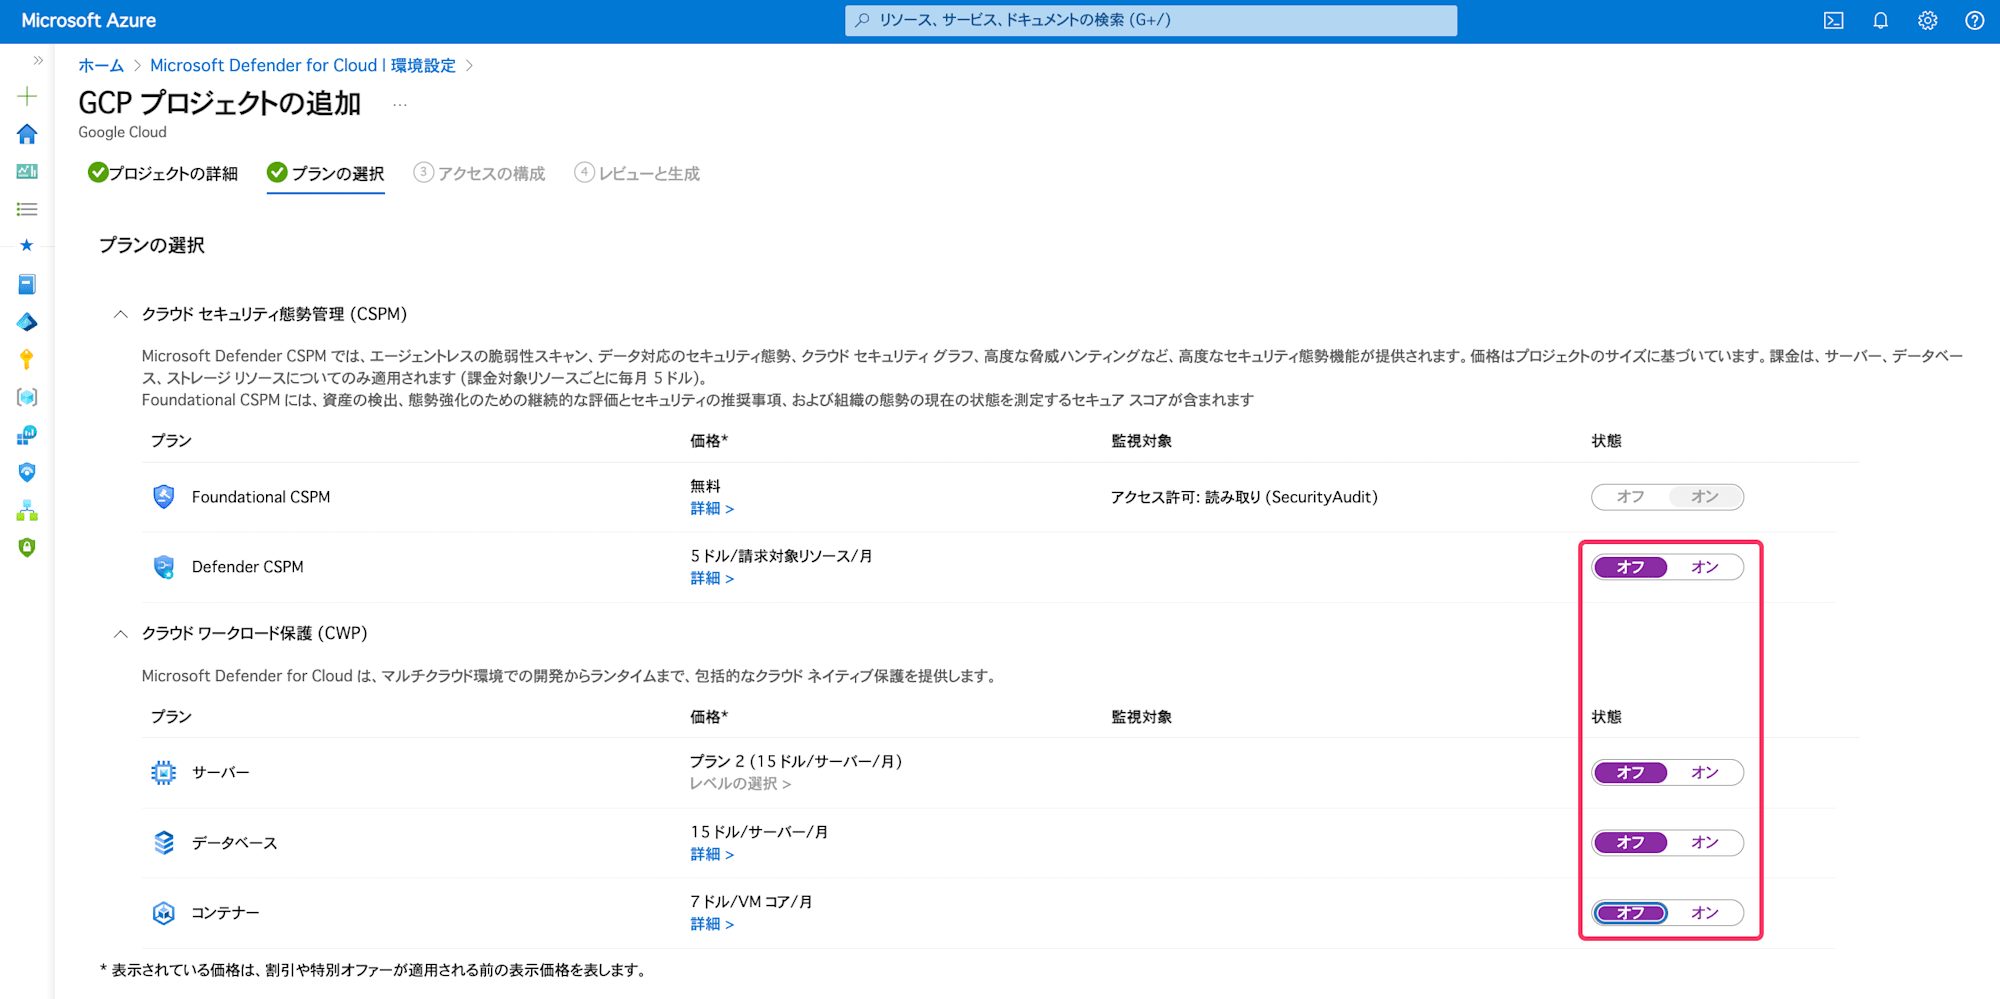2000x999 pixels.
Task: Click the サーバー plan chip icon
Action: tap(164, 773)
